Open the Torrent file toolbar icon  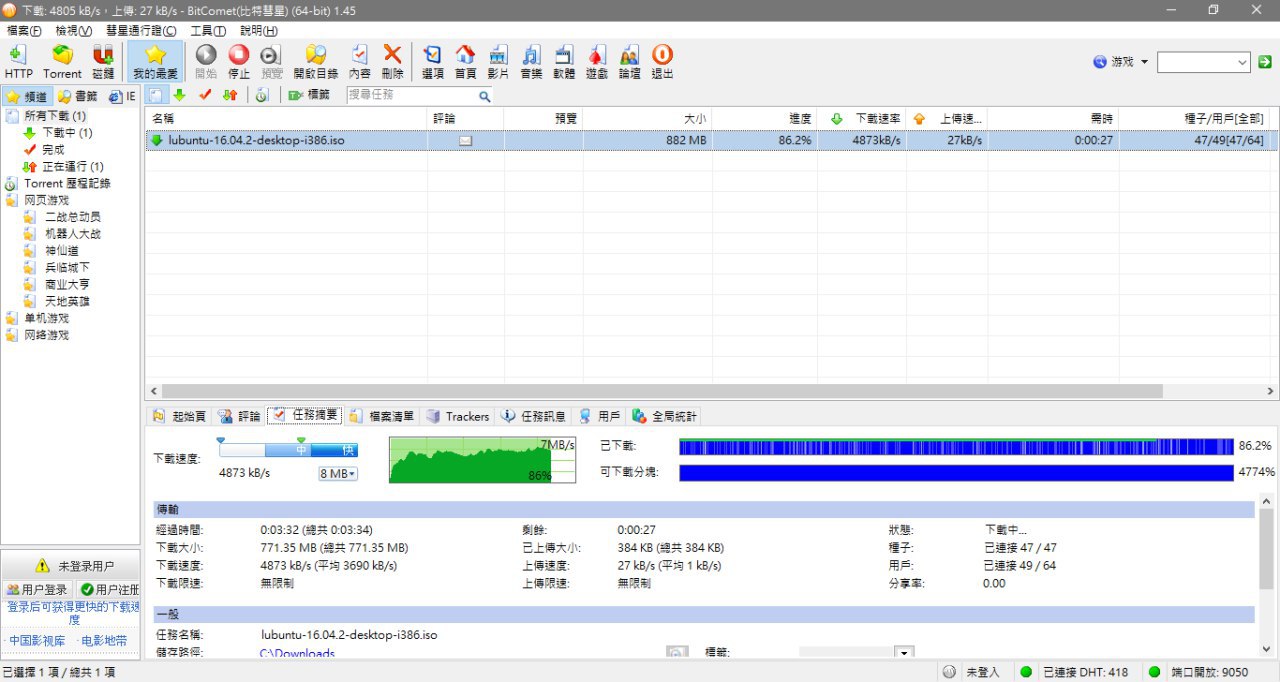tap(62, 61)
